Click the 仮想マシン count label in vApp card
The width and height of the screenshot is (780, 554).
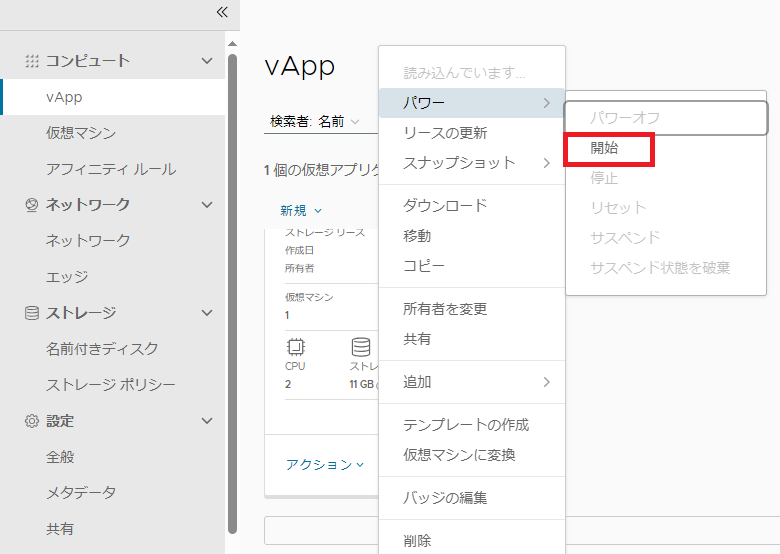(309, 297)
